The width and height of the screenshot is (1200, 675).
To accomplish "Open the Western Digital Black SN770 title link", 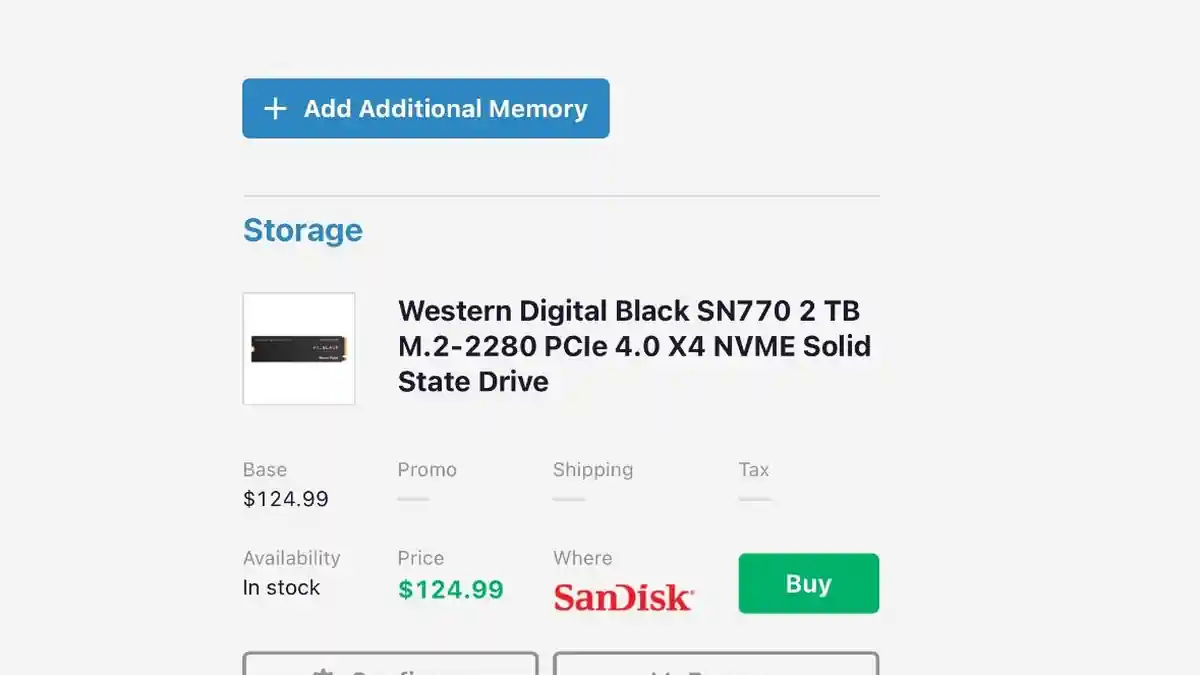I will (x=634, y=346).
